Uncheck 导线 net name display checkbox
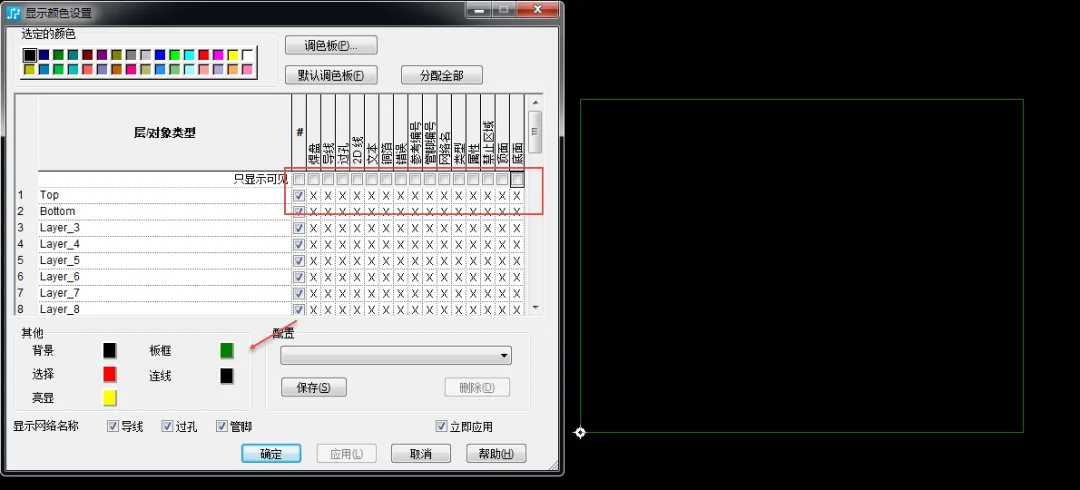This screenshot has height=490, width=1080. coord(113,427)
